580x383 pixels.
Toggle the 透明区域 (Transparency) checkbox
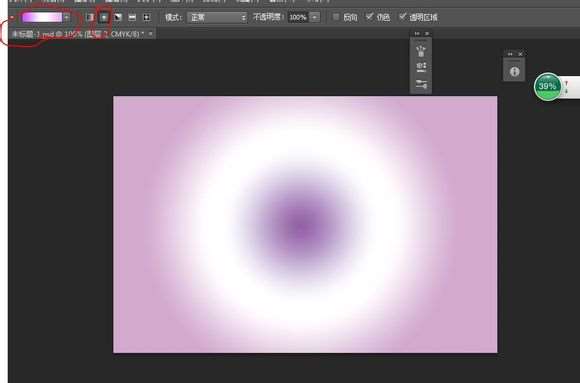[402, 17]
